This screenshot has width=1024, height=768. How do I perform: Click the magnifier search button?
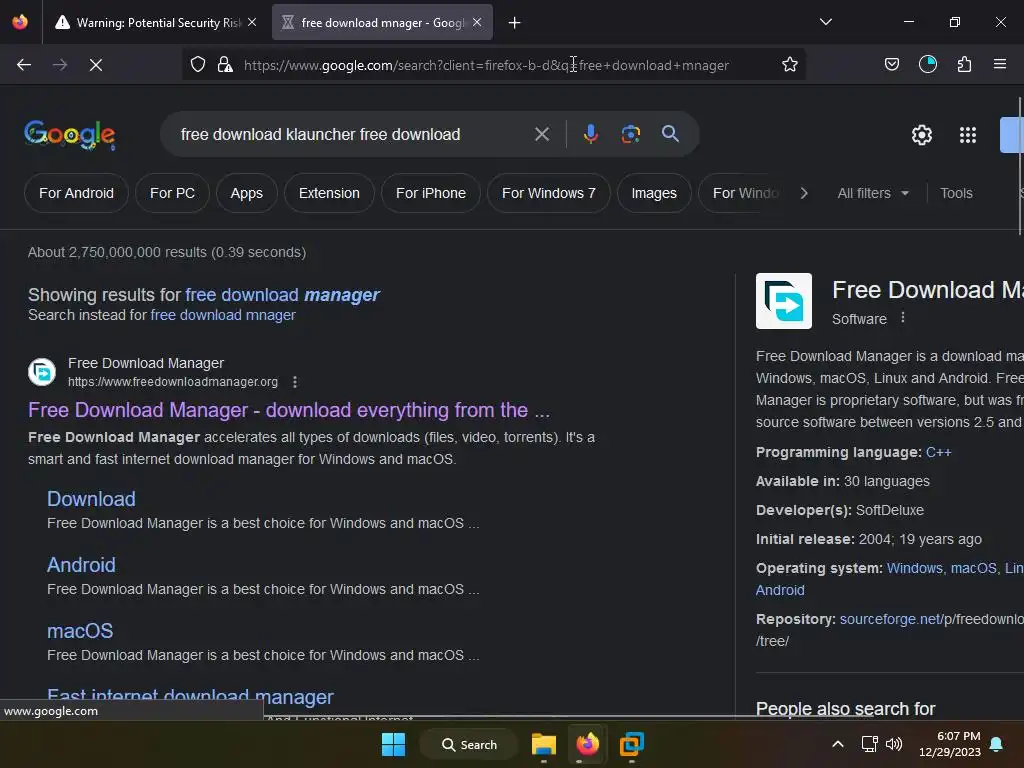(670, 134)
